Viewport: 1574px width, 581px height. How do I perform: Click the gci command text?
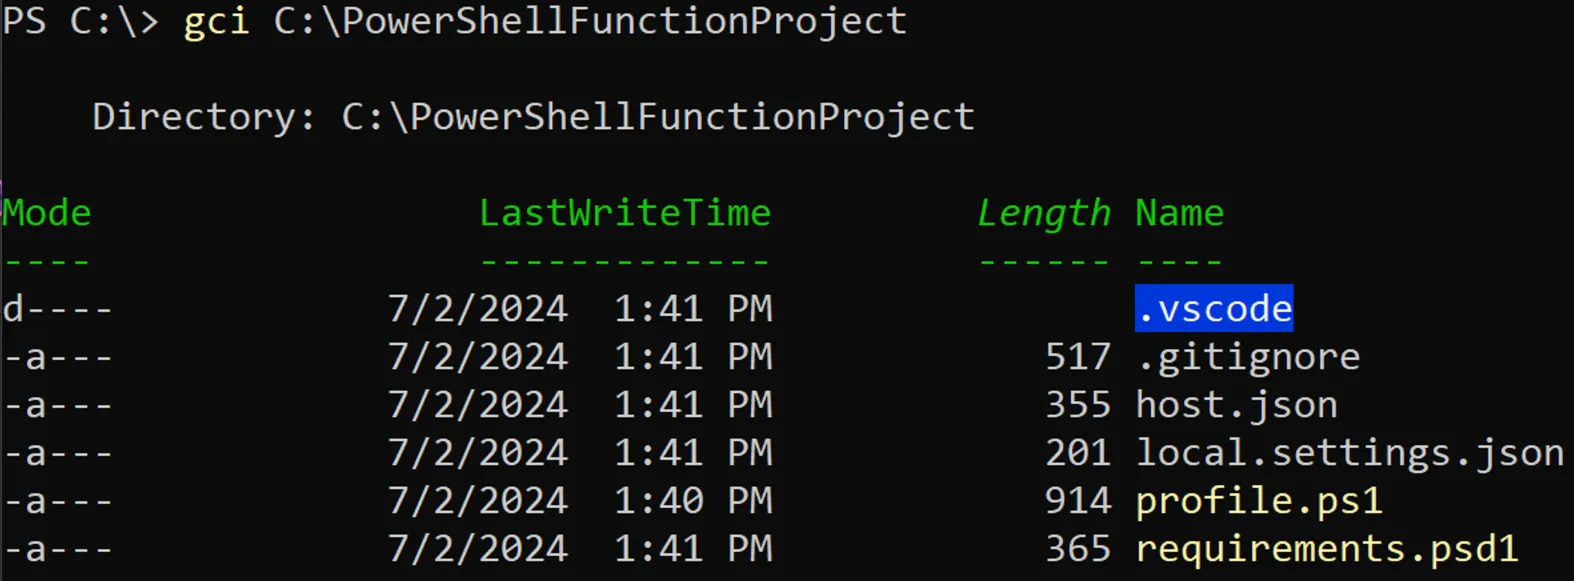coord(216,21)
